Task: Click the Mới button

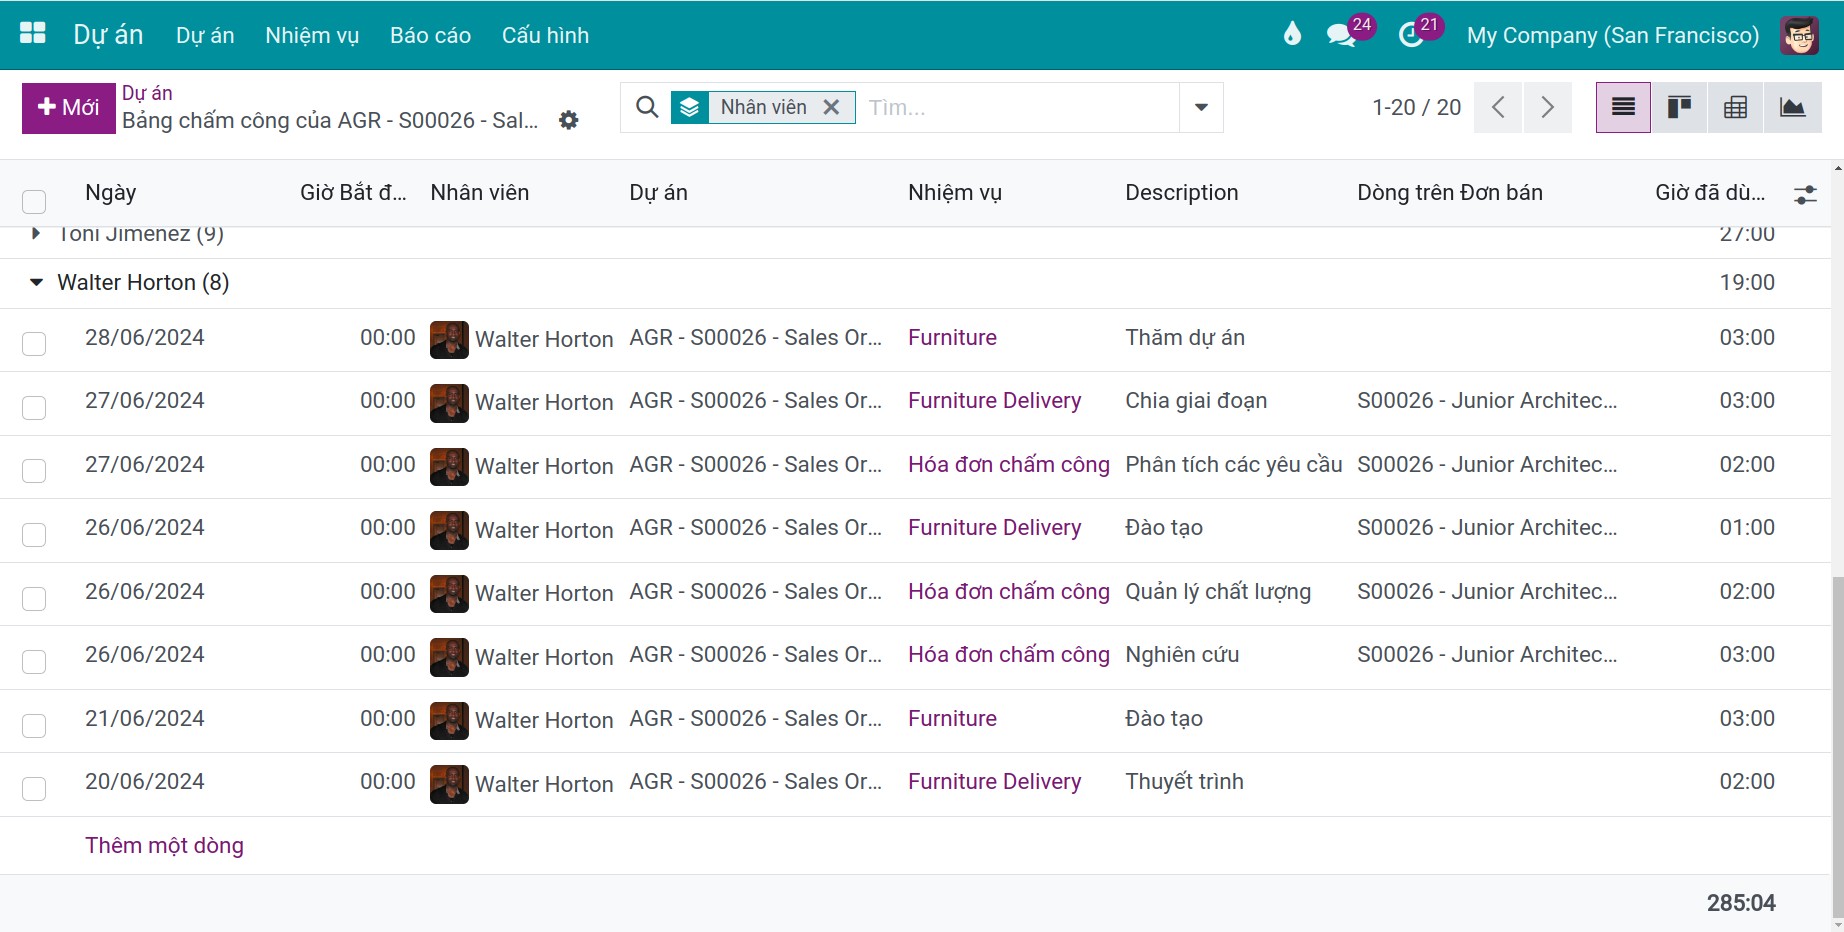Action: (68, 107)
